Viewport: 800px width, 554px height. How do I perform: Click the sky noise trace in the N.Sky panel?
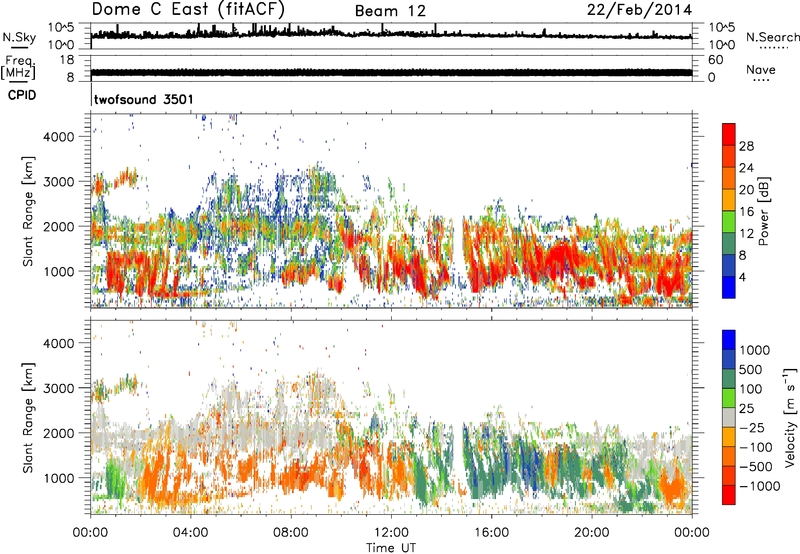(x=391, y=34)
